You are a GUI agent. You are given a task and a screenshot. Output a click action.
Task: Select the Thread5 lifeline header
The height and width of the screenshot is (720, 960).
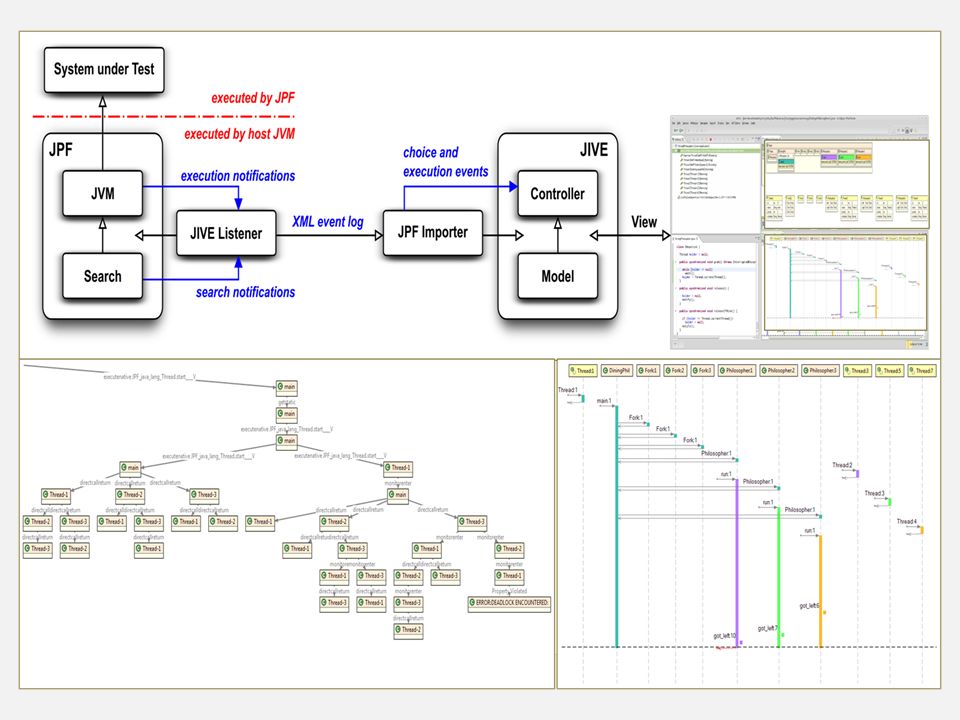[x=890, y=370]
